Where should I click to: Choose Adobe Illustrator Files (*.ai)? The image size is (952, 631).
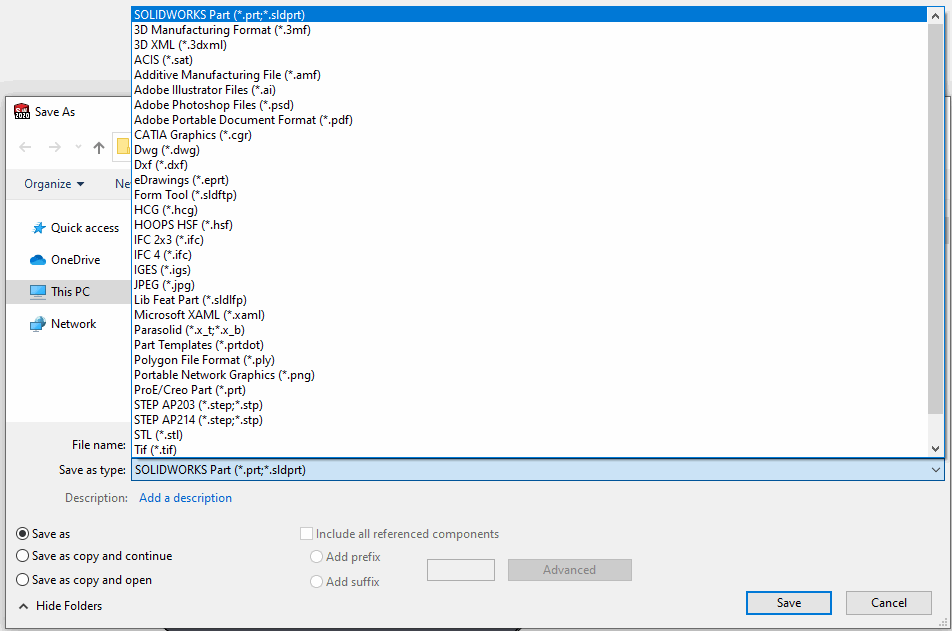[x=529, y=90]
